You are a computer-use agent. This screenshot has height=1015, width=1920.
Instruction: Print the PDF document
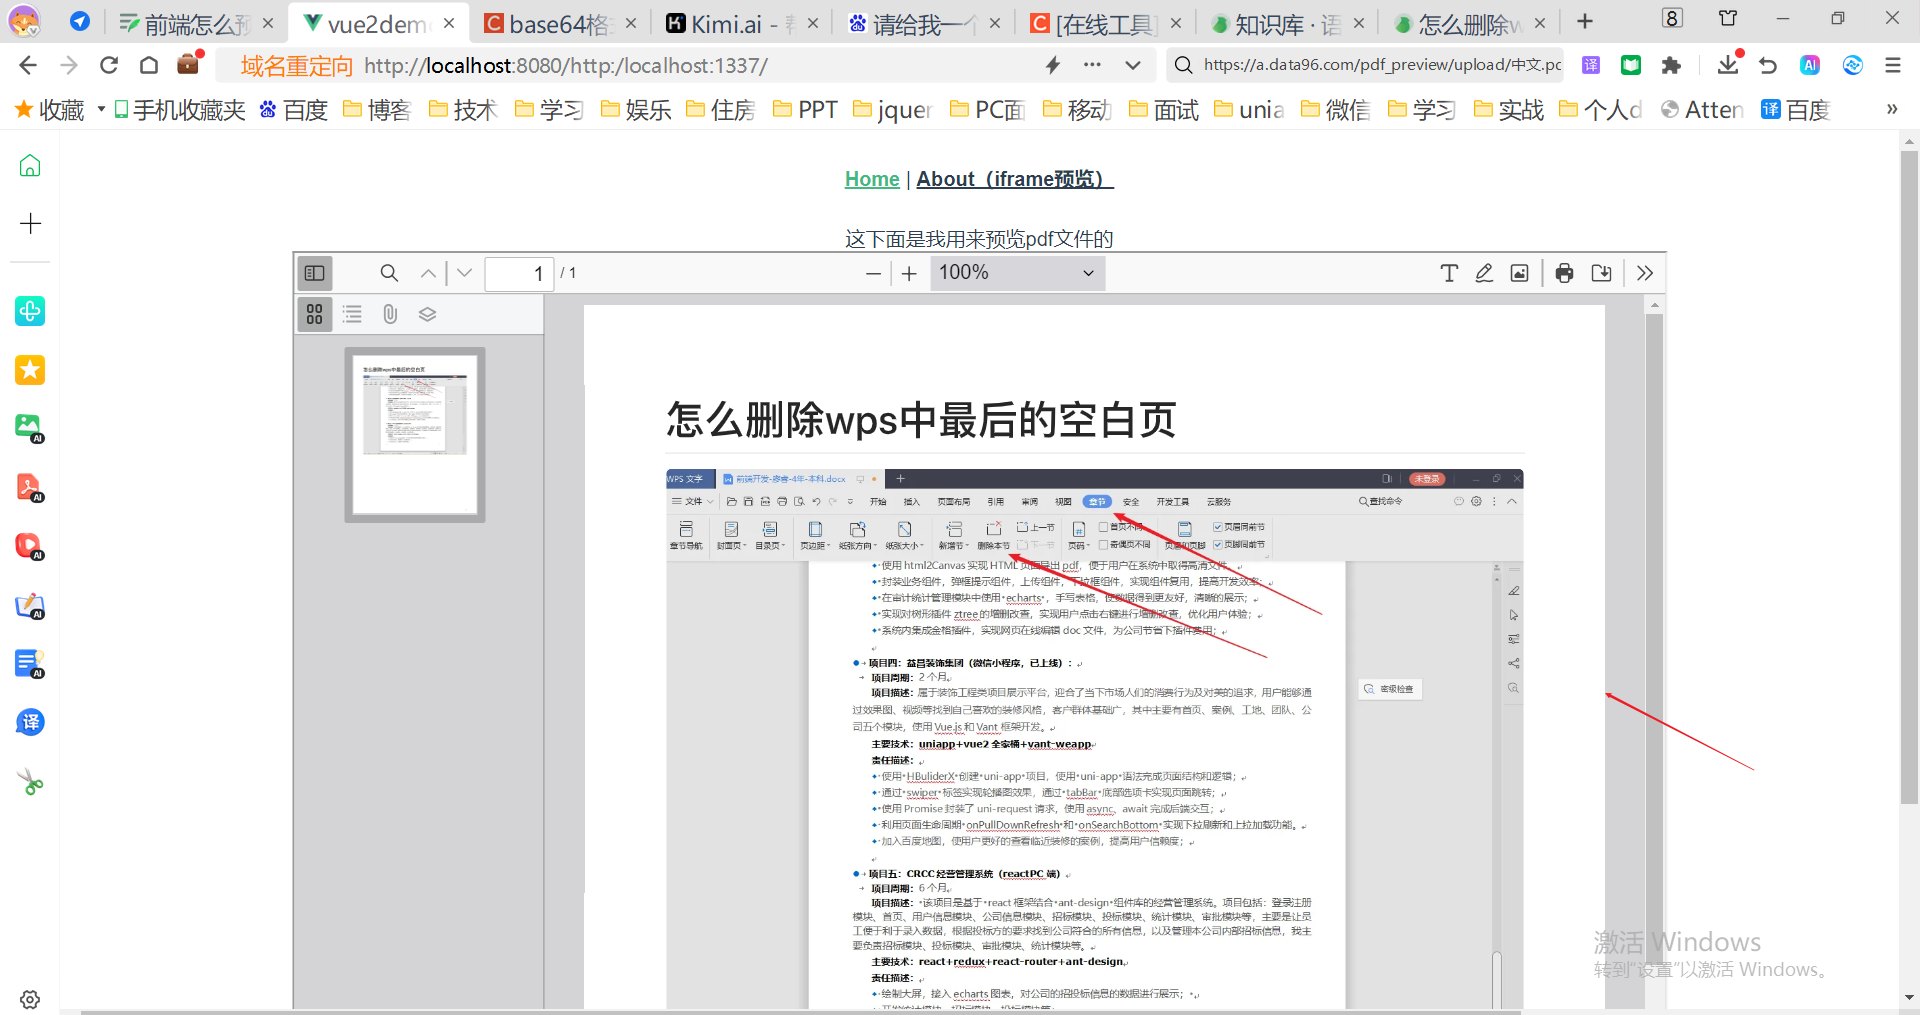click(1565, 273)
